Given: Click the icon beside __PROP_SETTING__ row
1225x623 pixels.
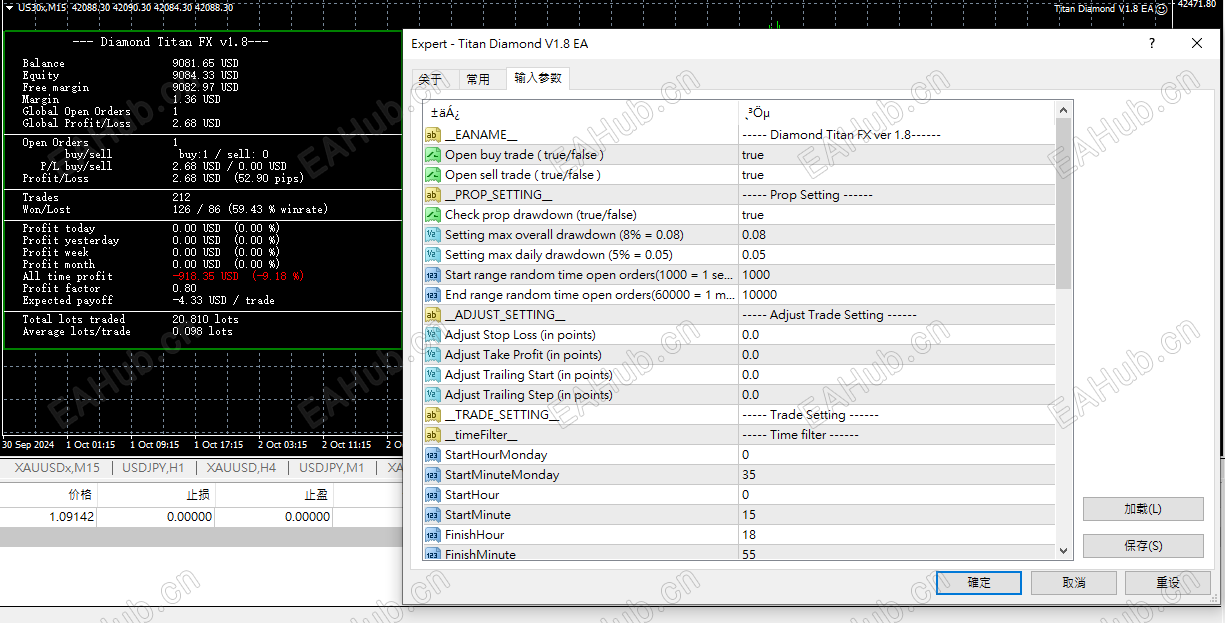Looking at the screenshot, I should pyautogui.click(x=432, y=195).
